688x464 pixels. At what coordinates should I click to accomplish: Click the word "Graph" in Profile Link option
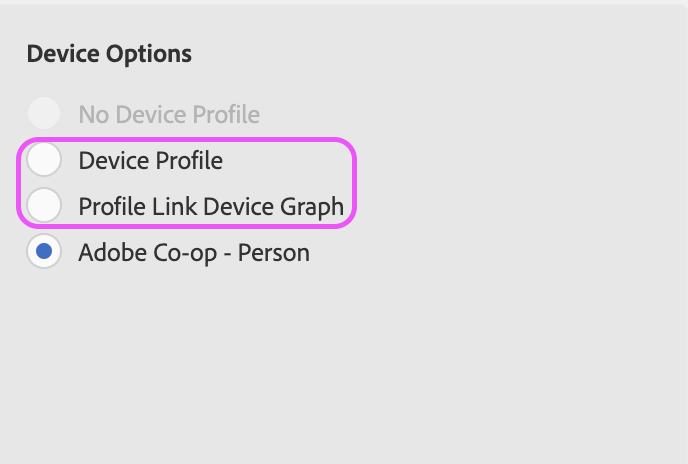(312, 207)
